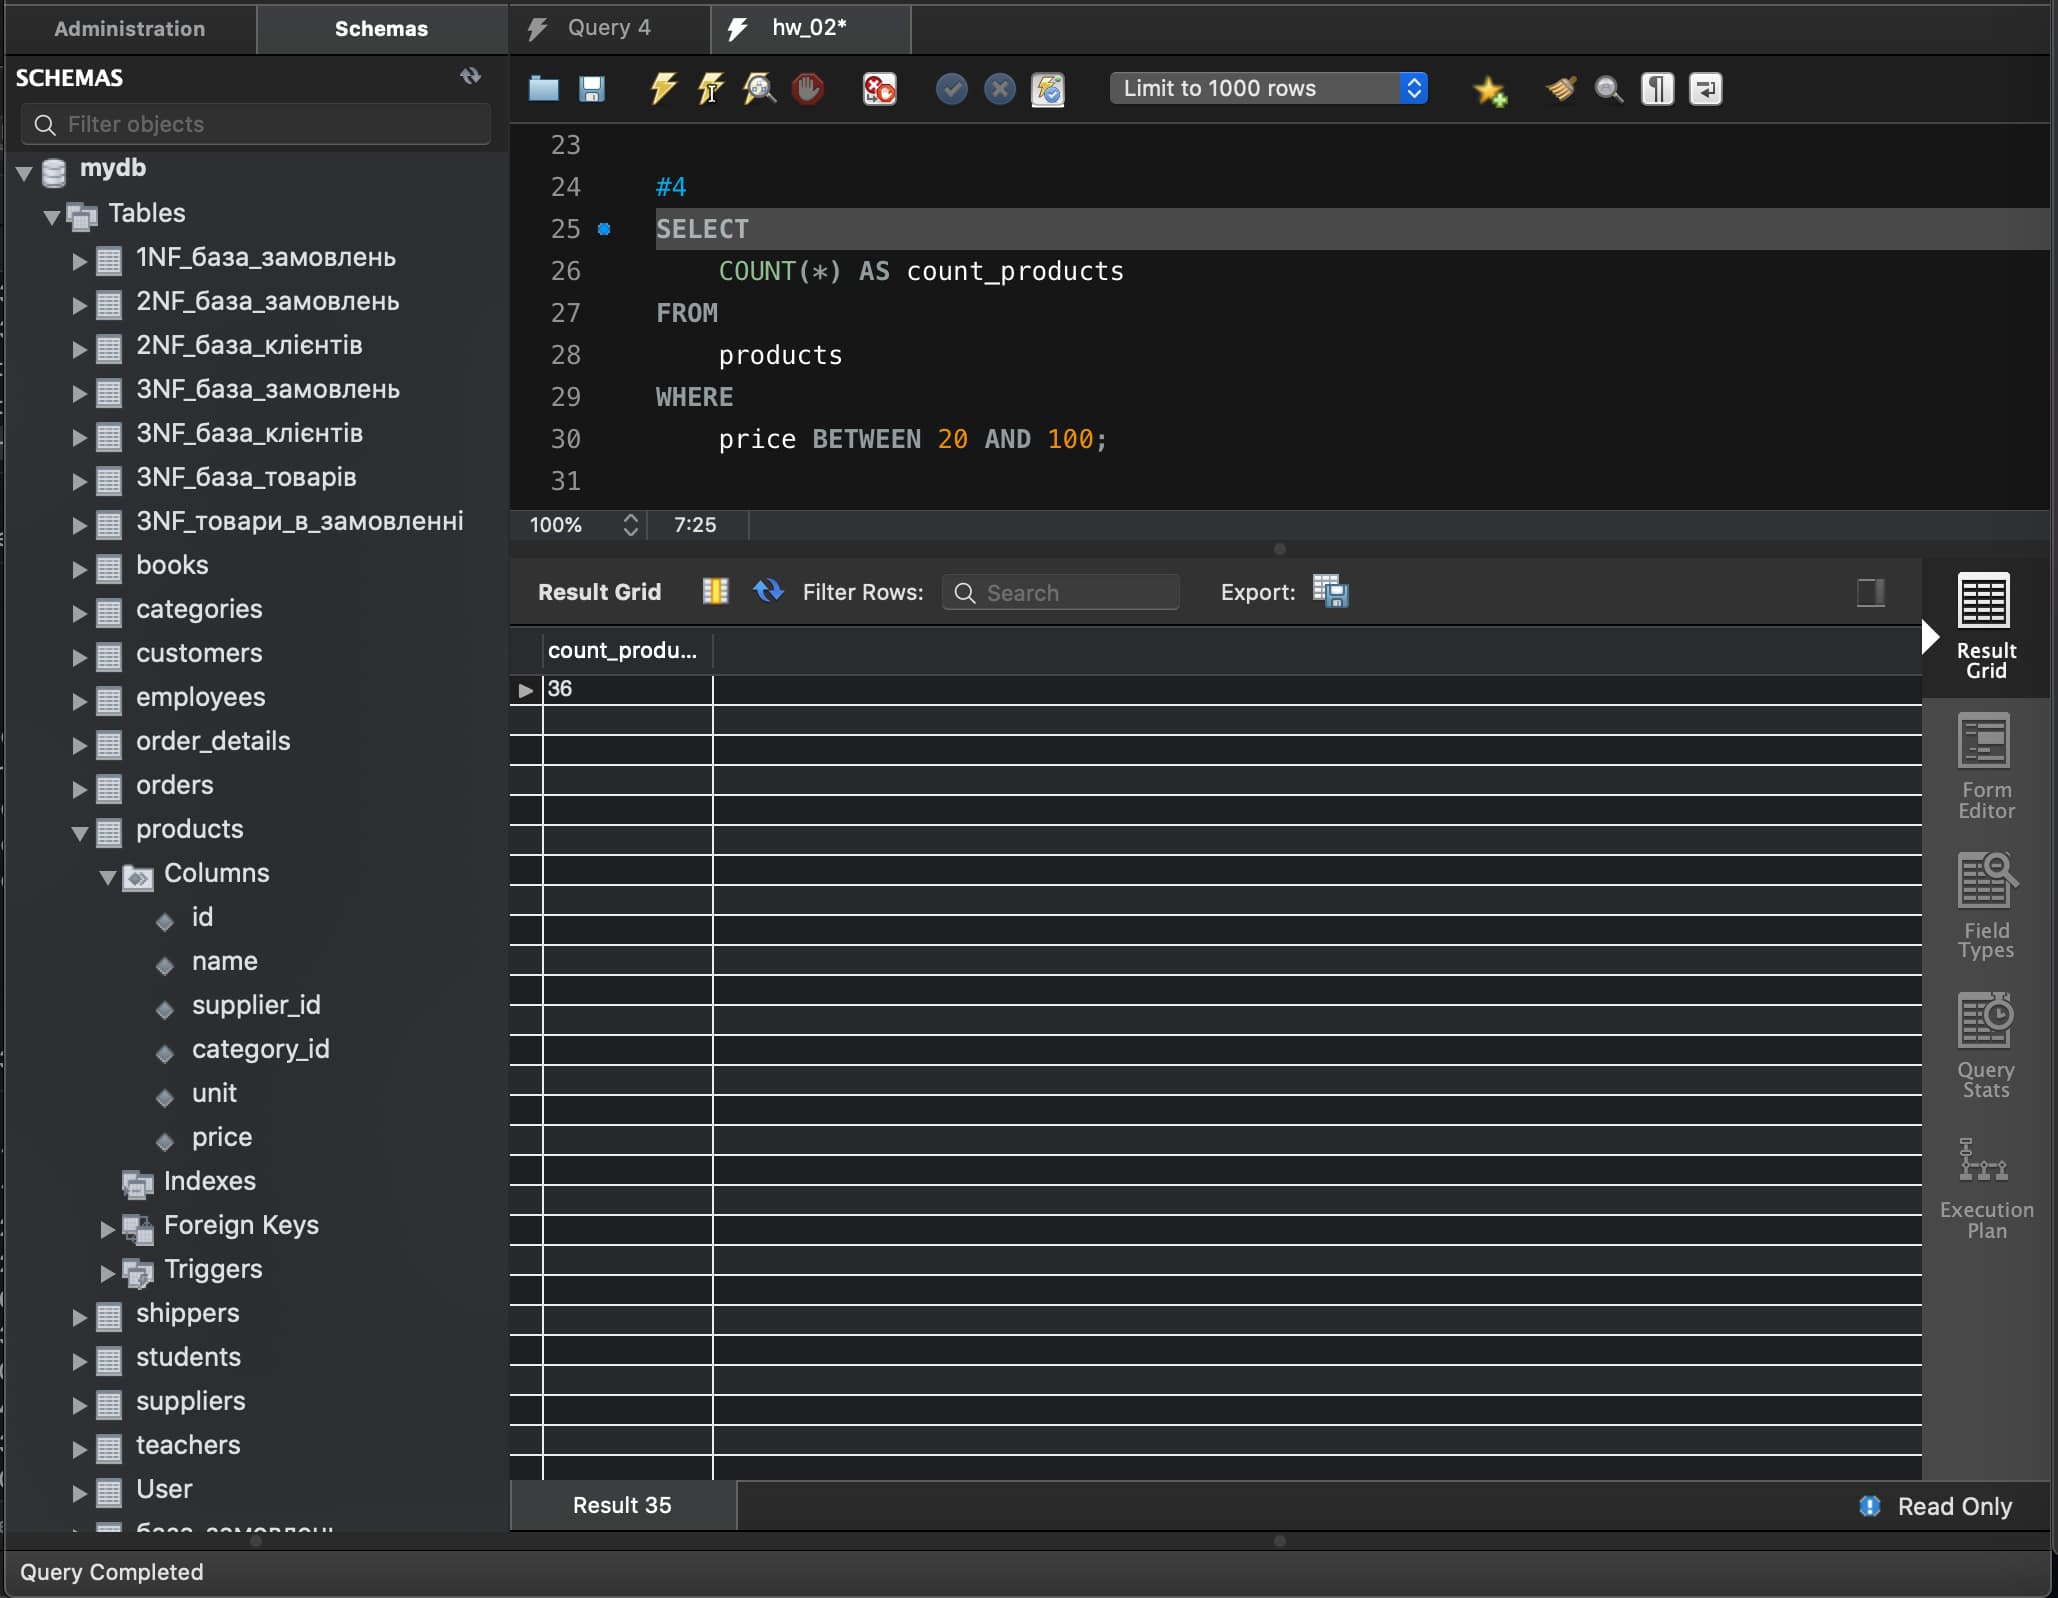Expand categories table
This screenshot has height=1598, width=2058.
click(x=79, y=613)
